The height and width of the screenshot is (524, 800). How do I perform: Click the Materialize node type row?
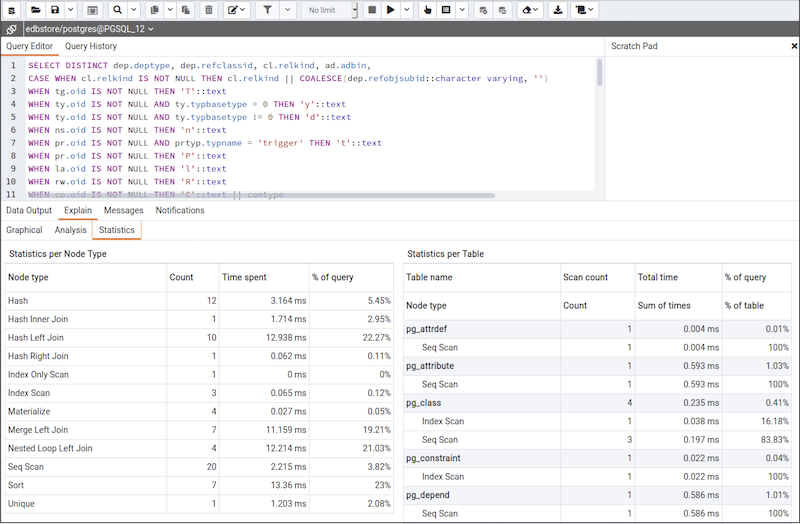[199, 411]
